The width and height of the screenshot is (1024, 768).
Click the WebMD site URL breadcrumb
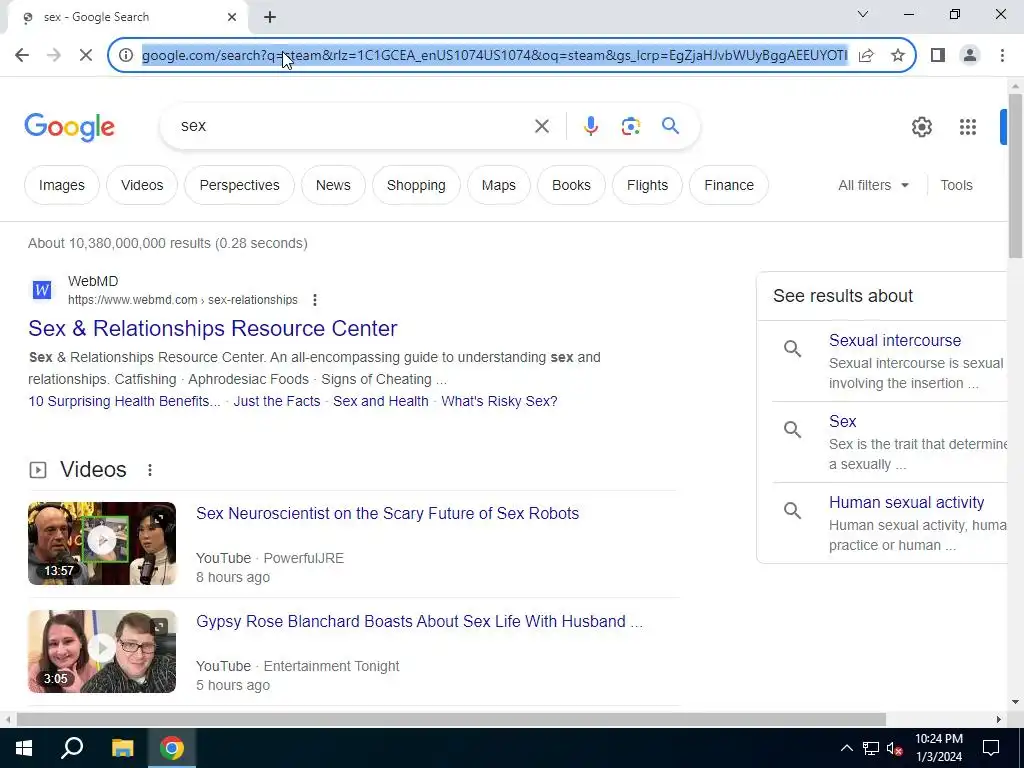(x=183, y=300)
